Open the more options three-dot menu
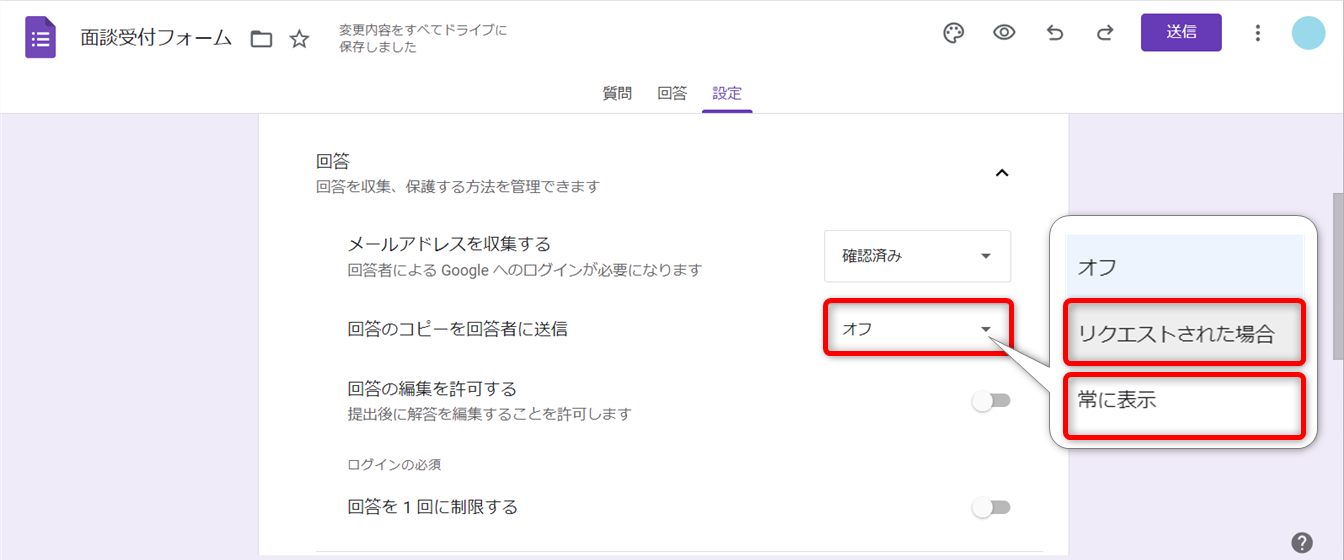This screenshot has height=560, width=1344. pos(1258,33)
